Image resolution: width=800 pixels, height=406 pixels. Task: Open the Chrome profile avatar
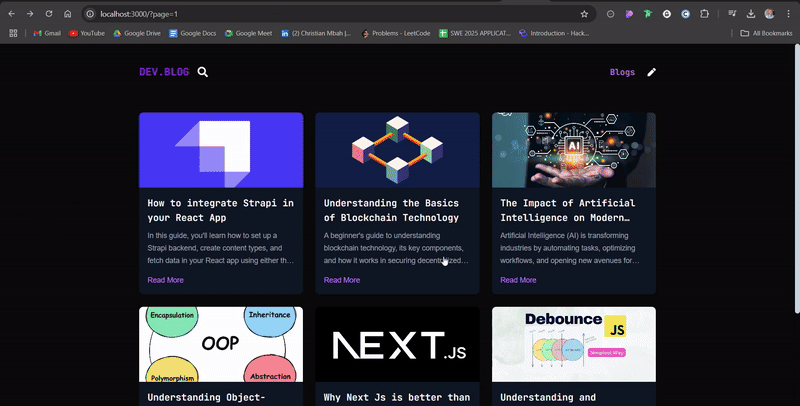pos(769,14)
